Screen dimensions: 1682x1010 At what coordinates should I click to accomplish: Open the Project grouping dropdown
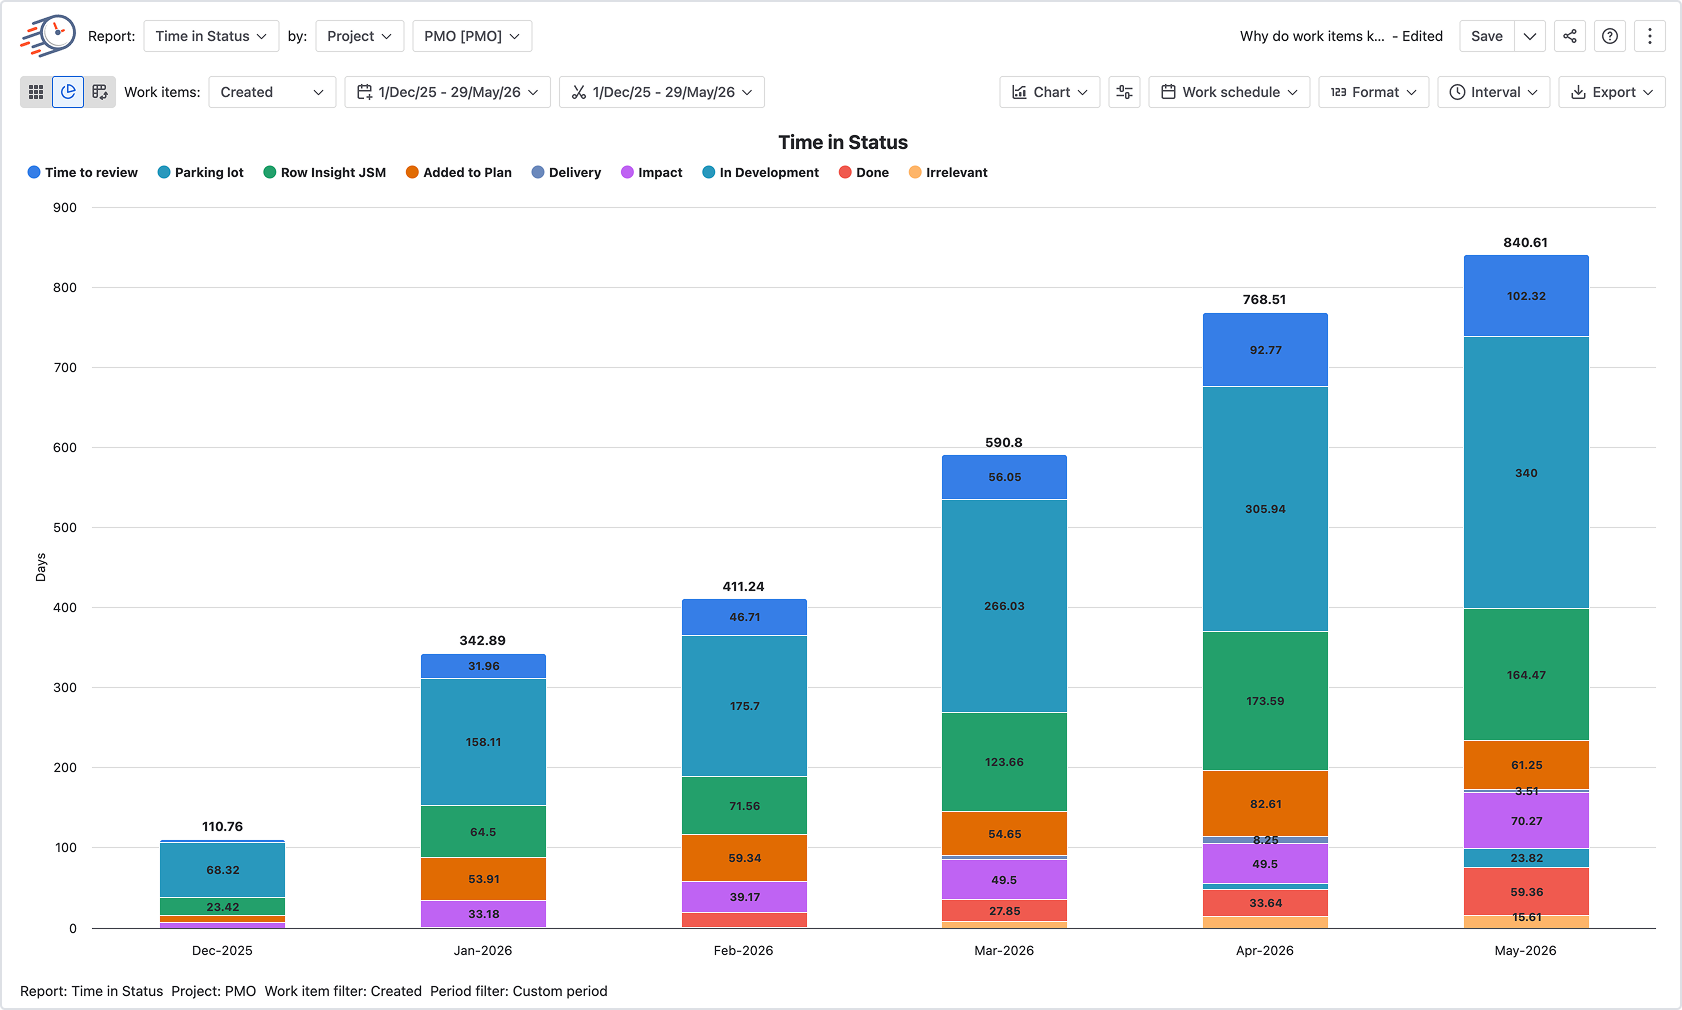(x=360, y=36)
